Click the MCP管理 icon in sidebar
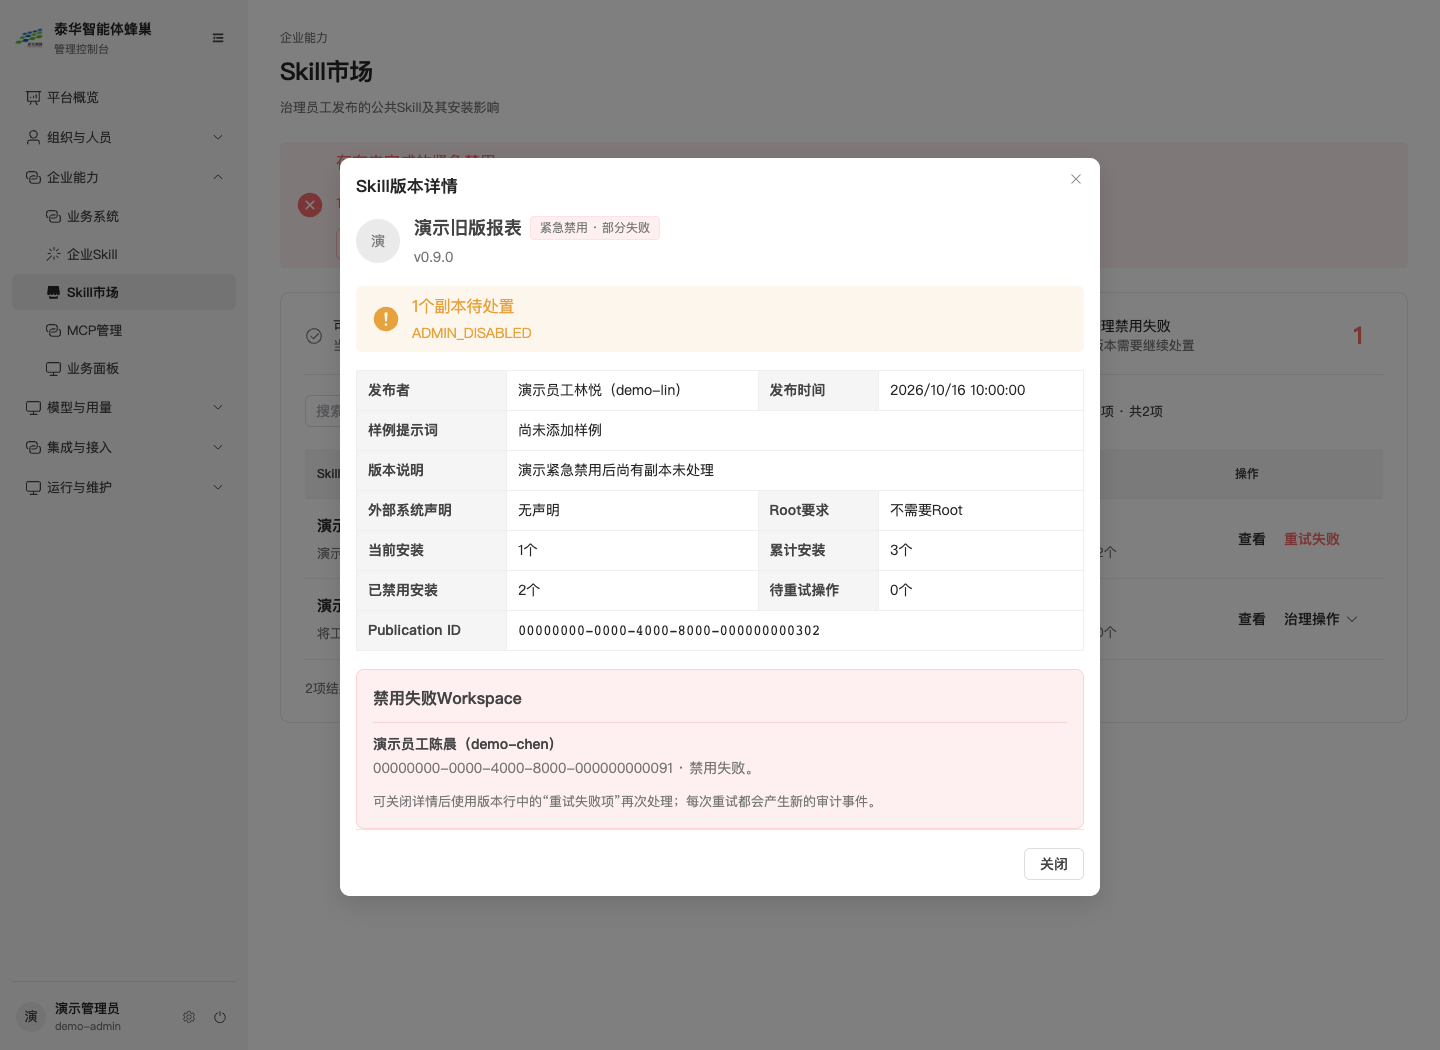This screenshot has width=1440, height=1050. click(54, 330)
